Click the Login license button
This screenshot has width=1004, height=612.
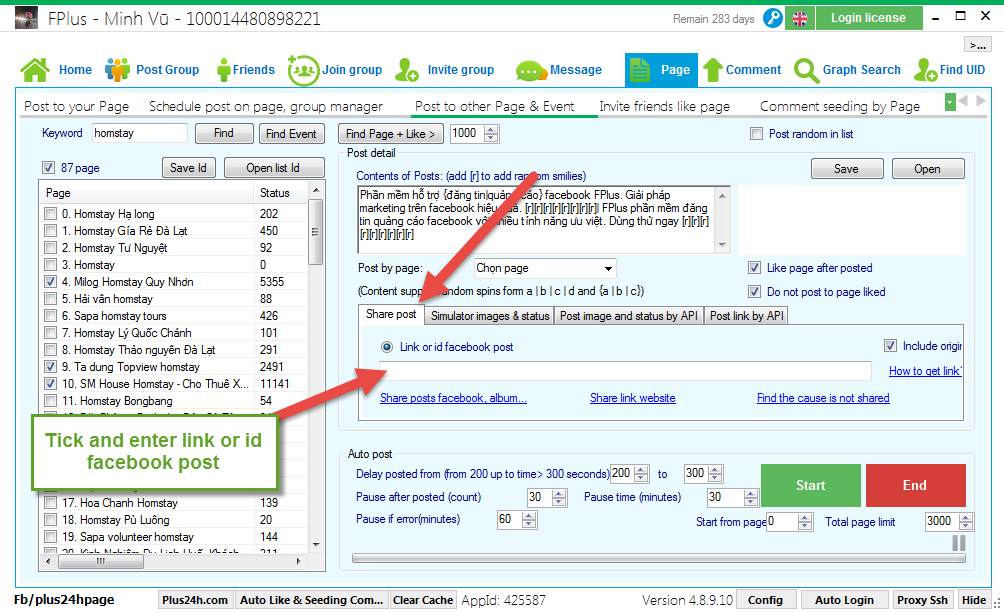click(869, 18)
